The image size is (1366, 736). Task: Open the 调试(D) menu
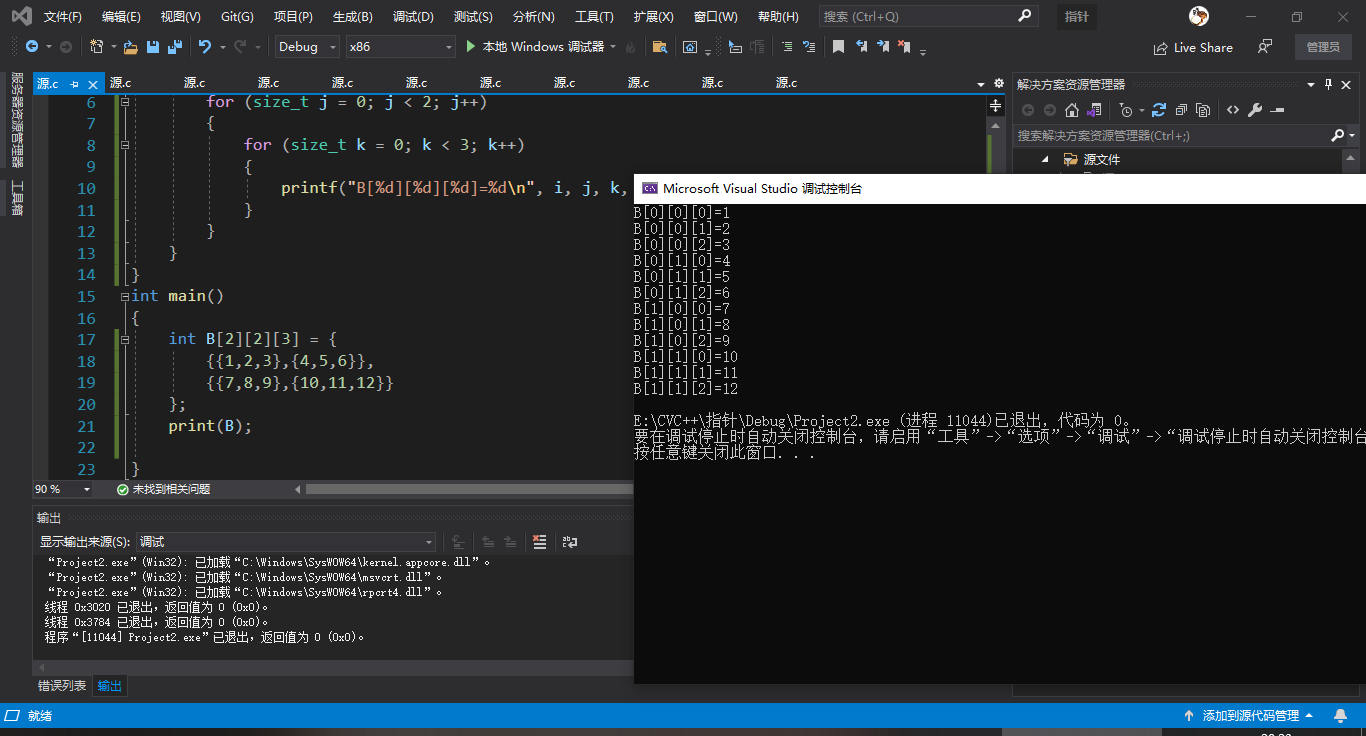(x=413, y=17)
